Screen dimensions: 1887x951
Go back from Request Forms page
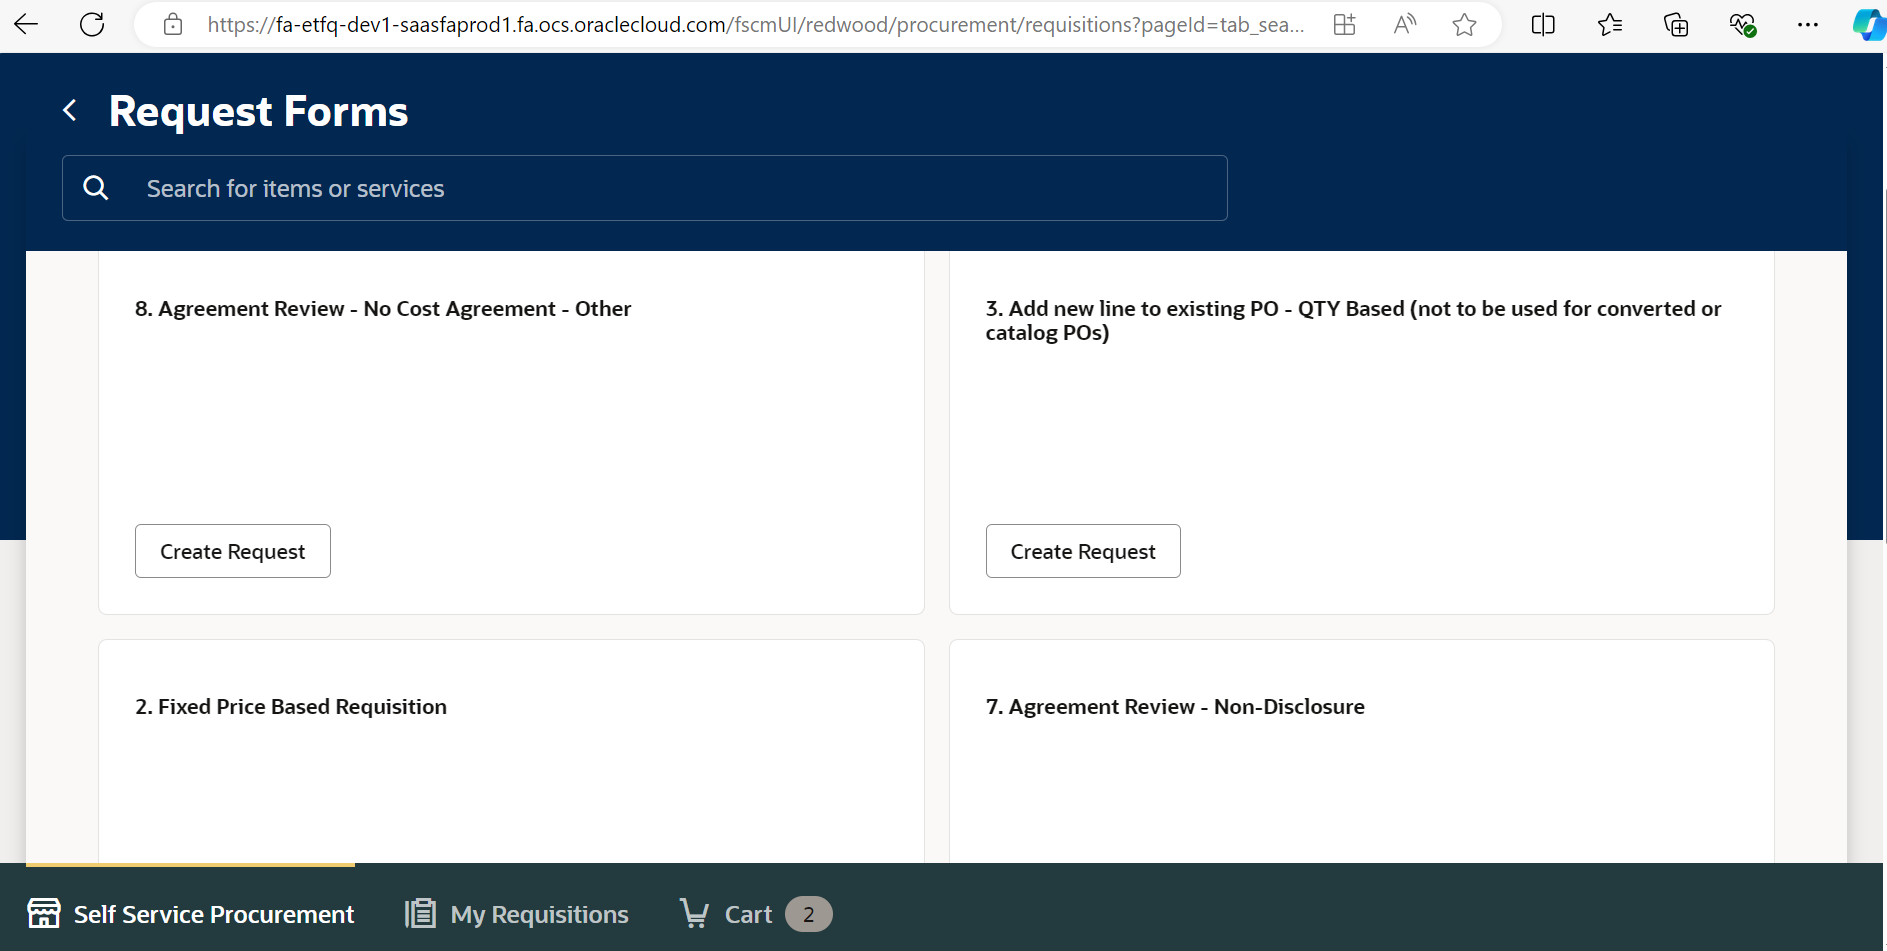[x=70, y=110]
